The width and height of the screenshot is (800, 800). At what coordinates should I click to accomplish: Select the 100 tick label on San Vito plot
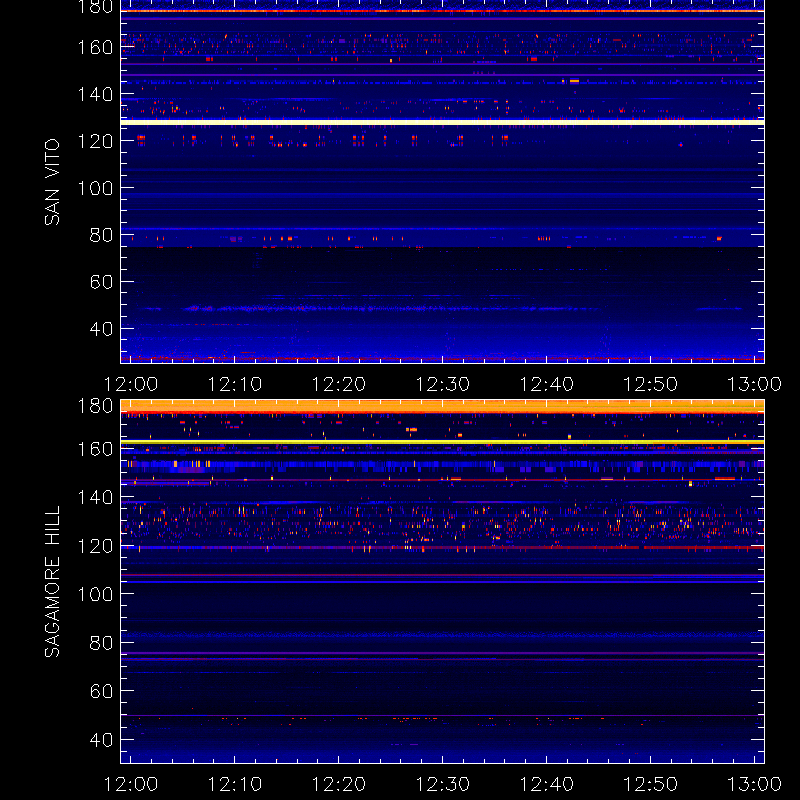95,188
